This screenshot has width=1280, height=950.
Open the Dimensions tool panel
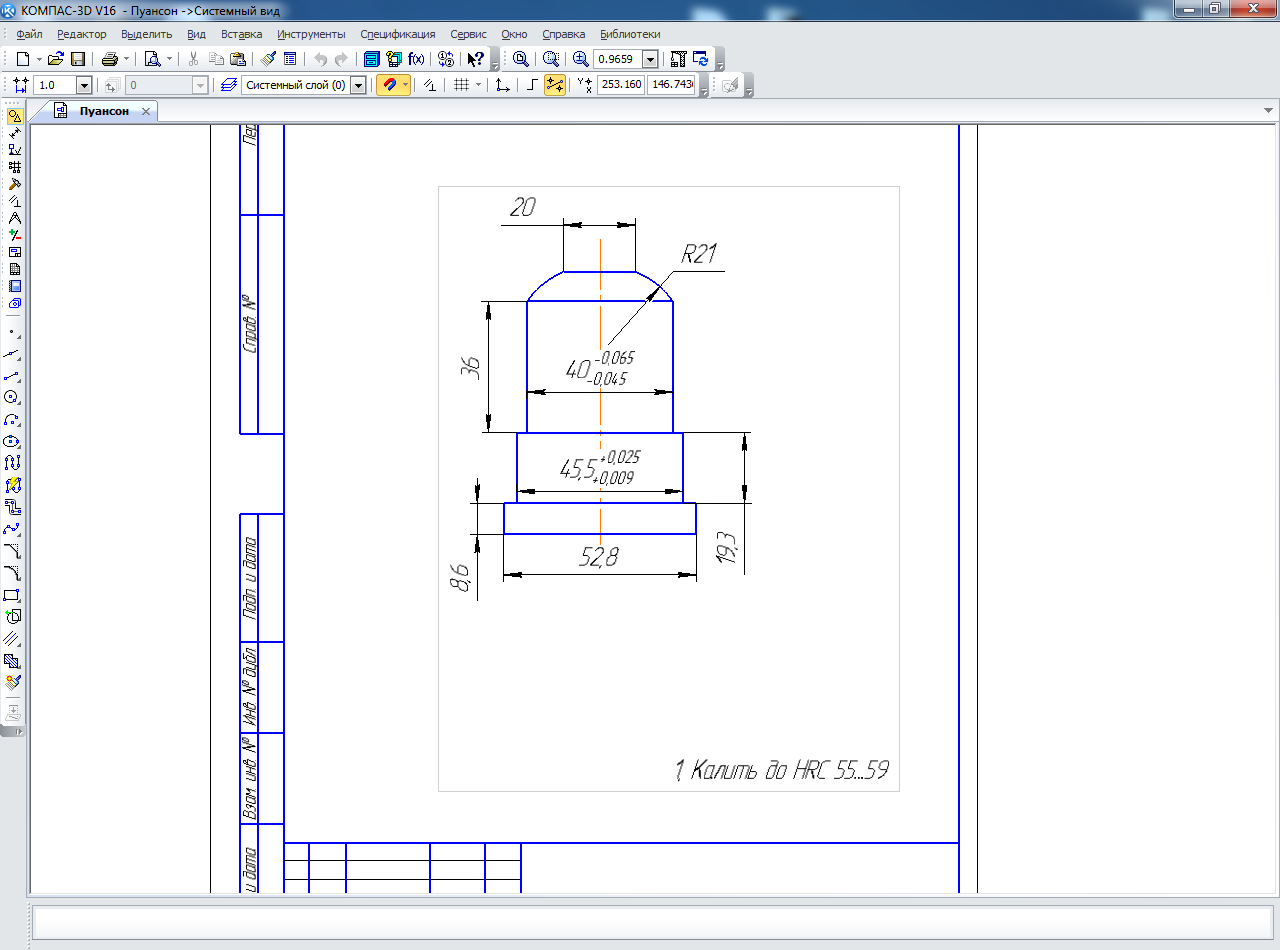13,133
